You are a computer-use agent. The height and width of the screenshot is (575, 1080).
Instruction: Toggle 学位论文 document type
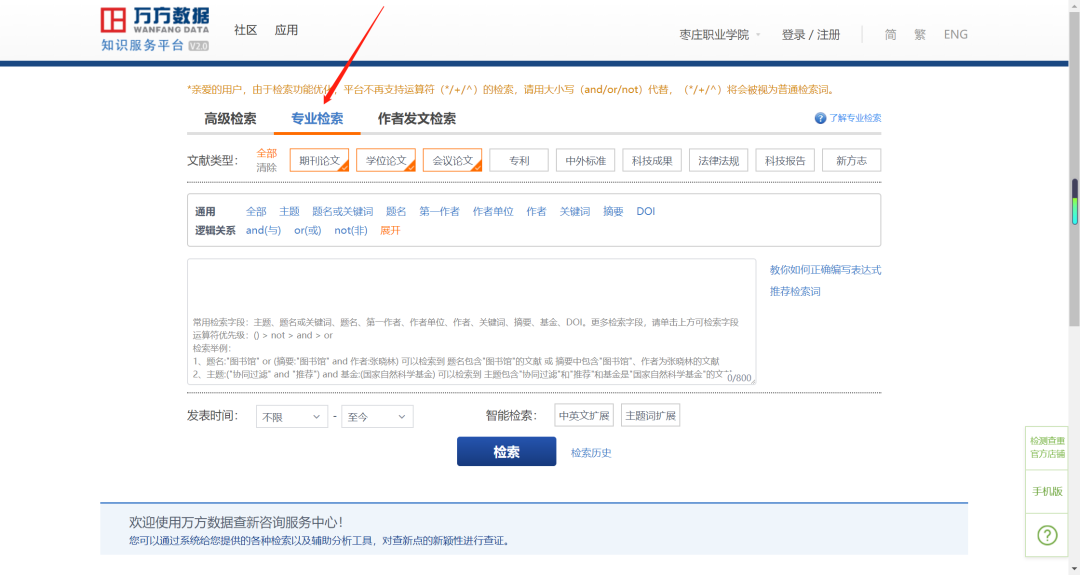tap(386, 160)
